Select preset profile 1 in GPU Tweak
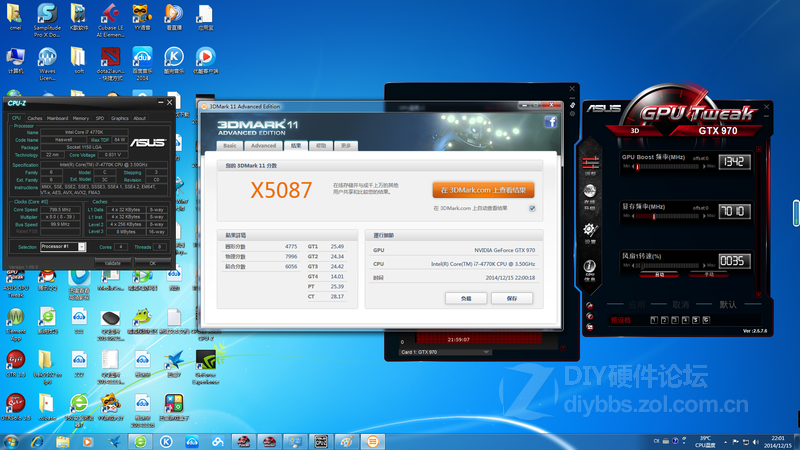The image size is (800, 450). 654,320
